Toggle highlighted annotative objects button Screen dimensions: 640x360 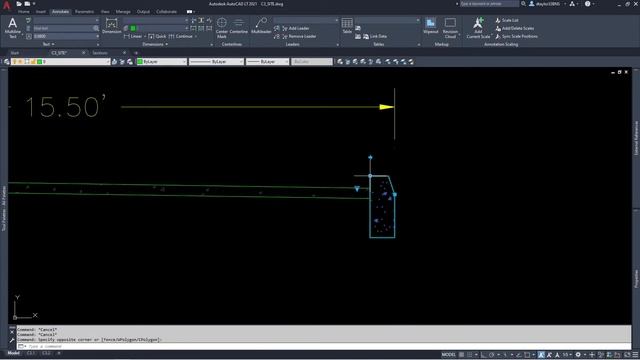(541, 355)
